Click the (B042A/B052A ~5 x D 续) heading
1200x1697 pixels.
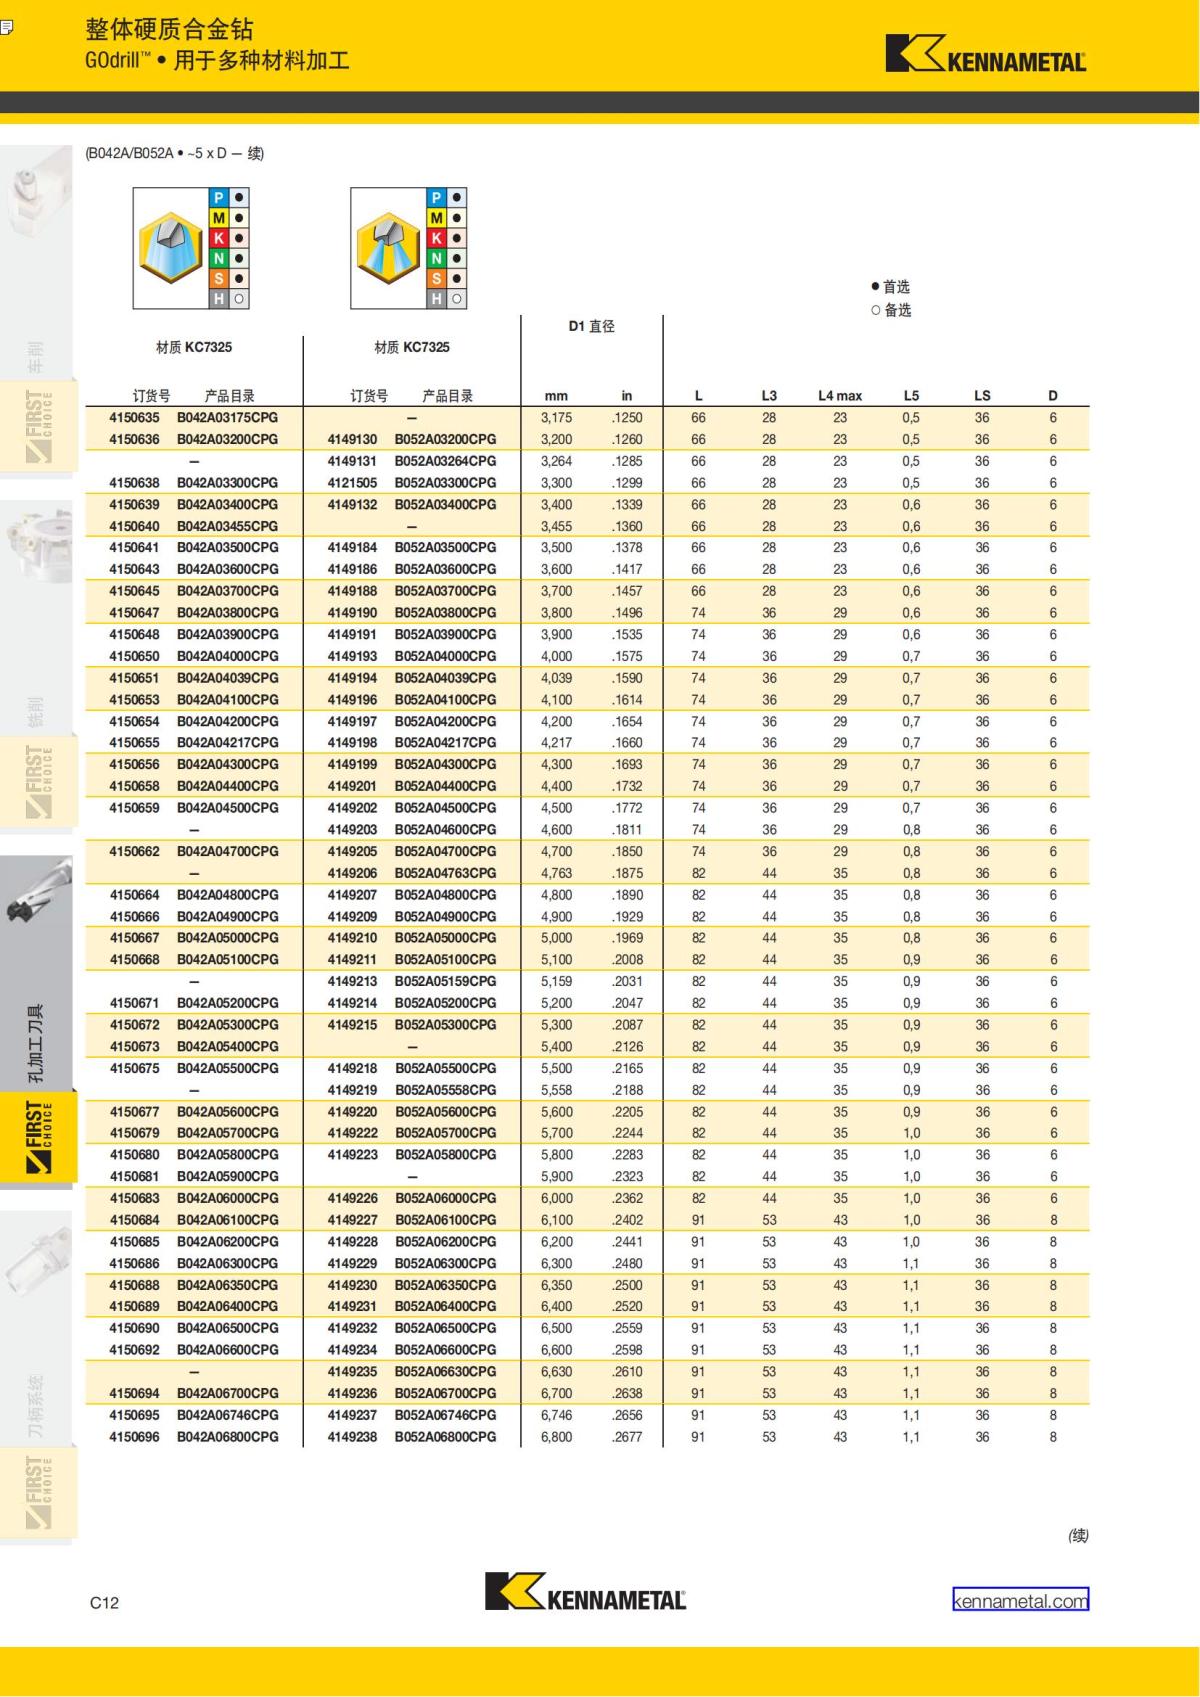tap(175, 153)
